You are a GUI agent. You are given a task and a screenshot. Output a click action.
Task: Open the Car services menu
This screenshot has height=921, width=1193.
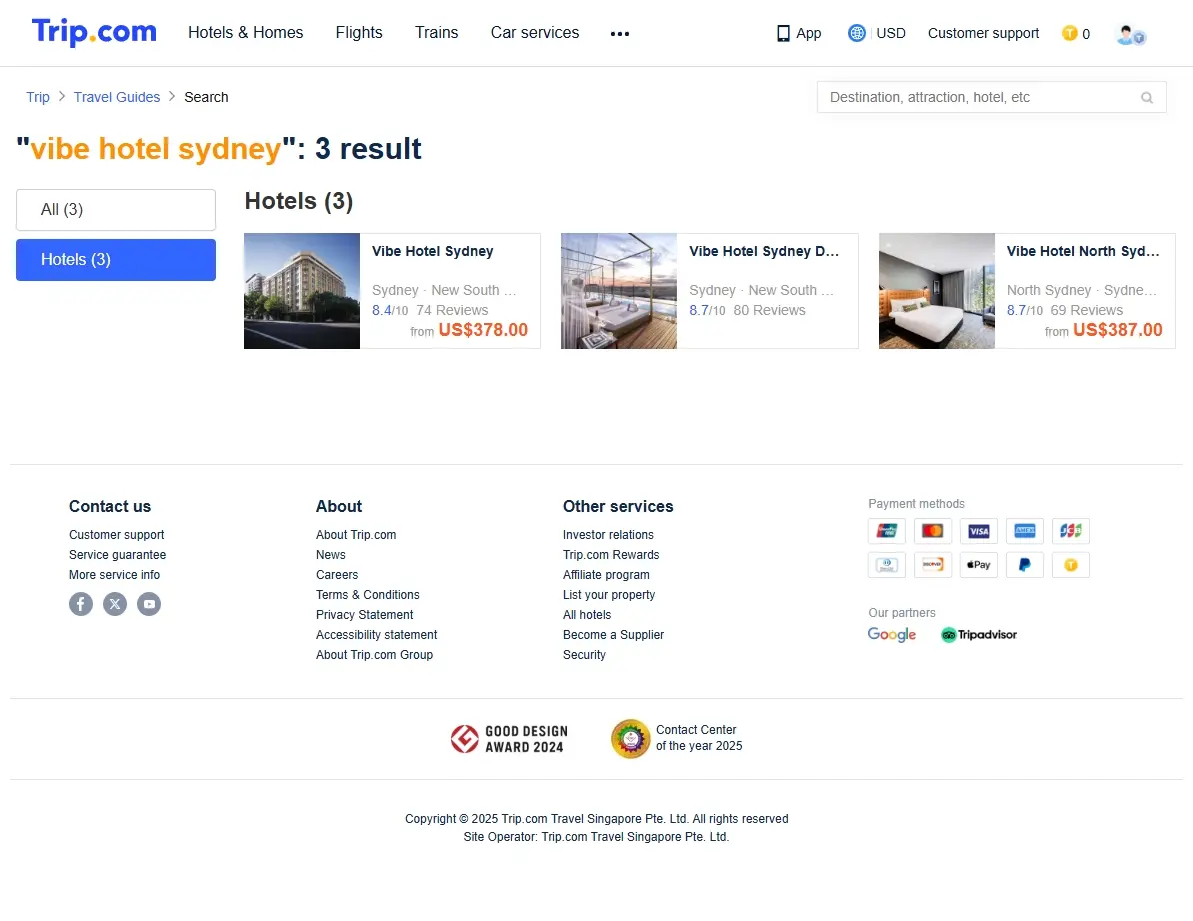coord(535,33)
